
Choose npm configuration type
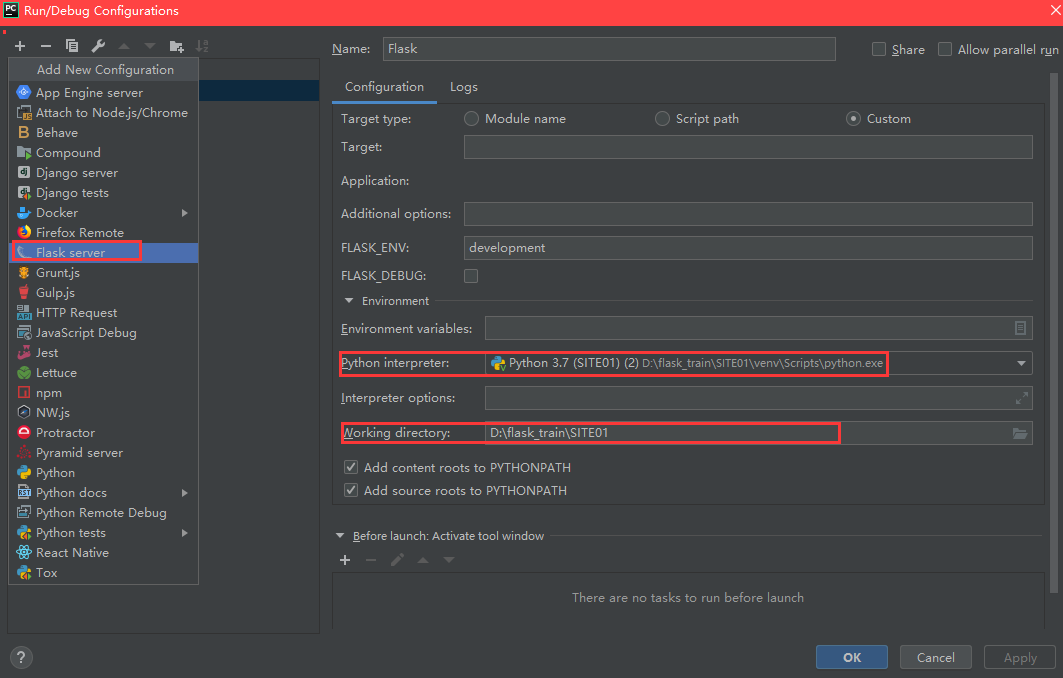(104, 393)
